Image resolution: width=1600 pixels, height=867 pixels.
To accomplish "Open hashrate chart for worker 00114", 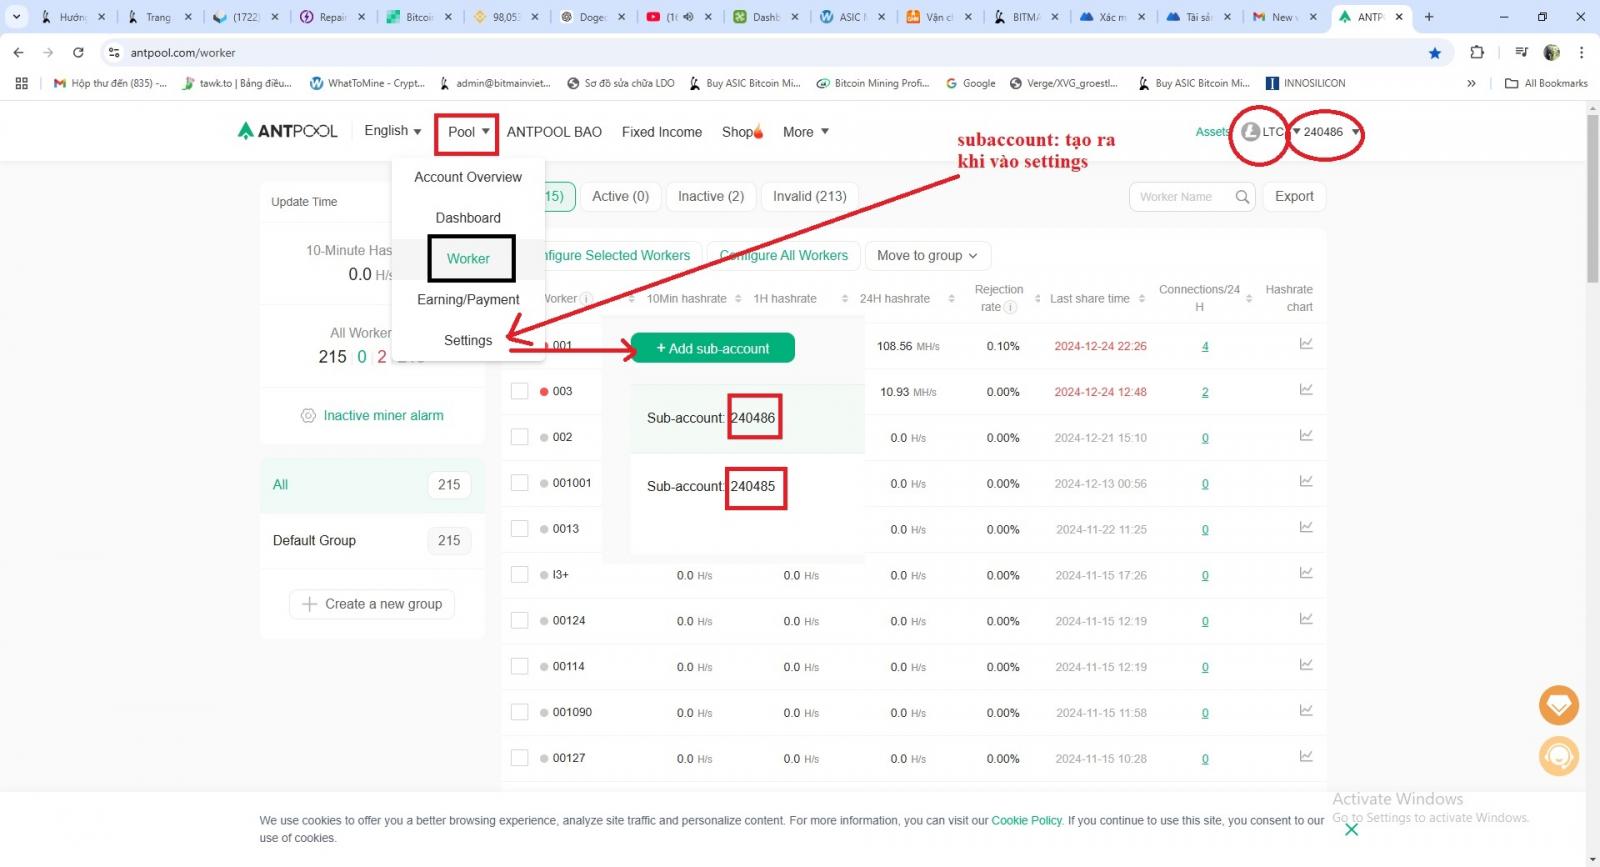I will [1306, 666].
